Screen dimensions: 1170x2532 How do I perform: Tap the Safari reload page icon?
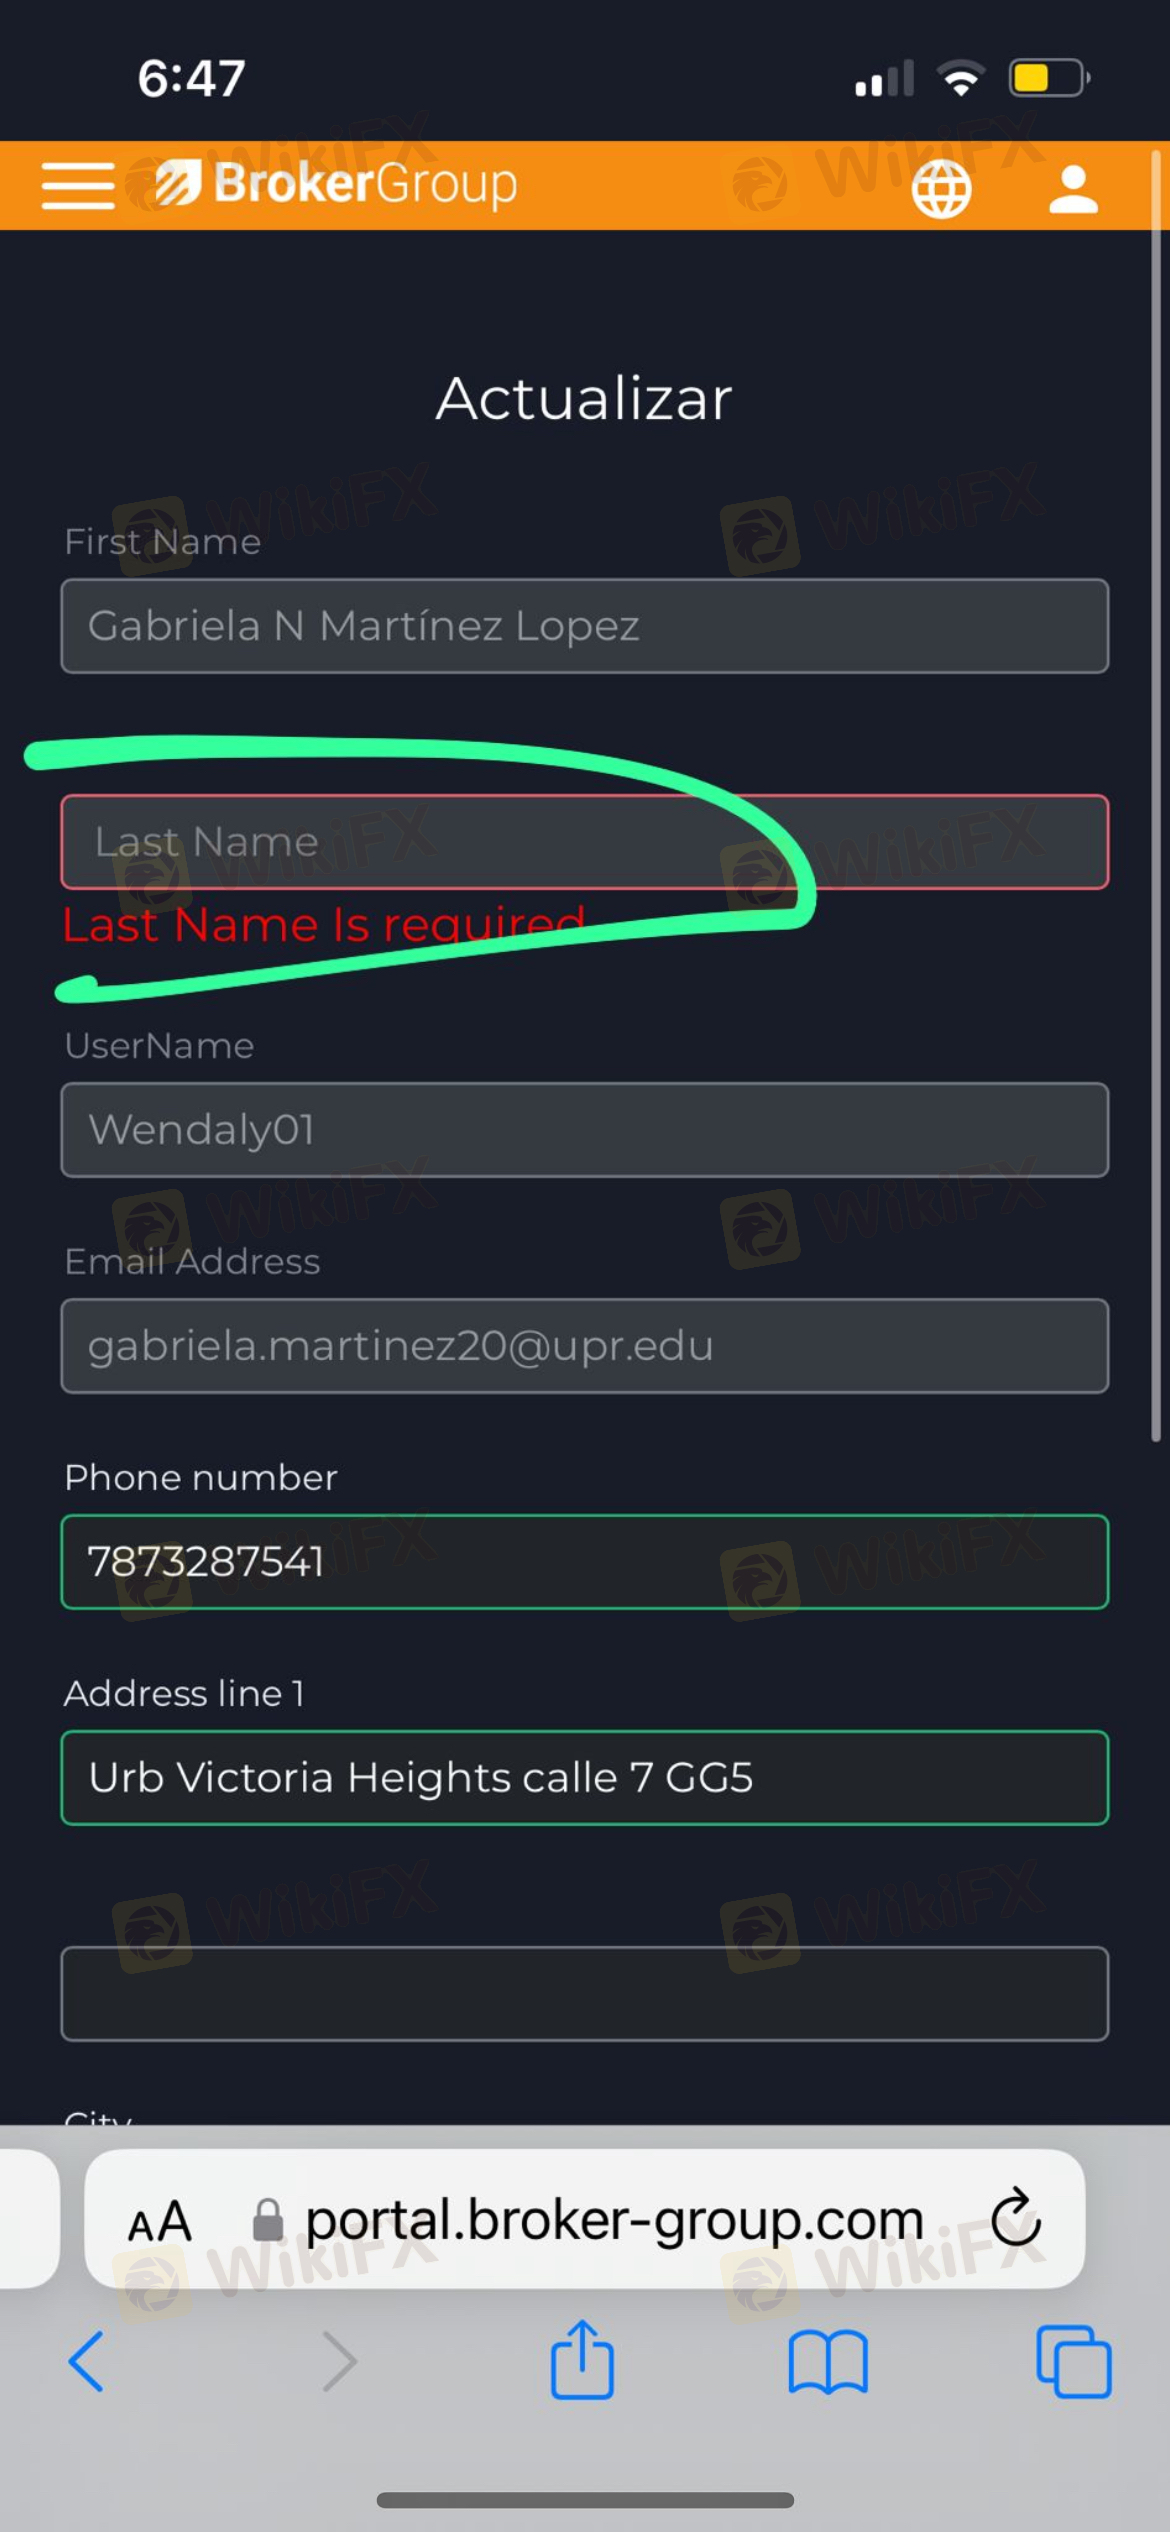1016,2217
